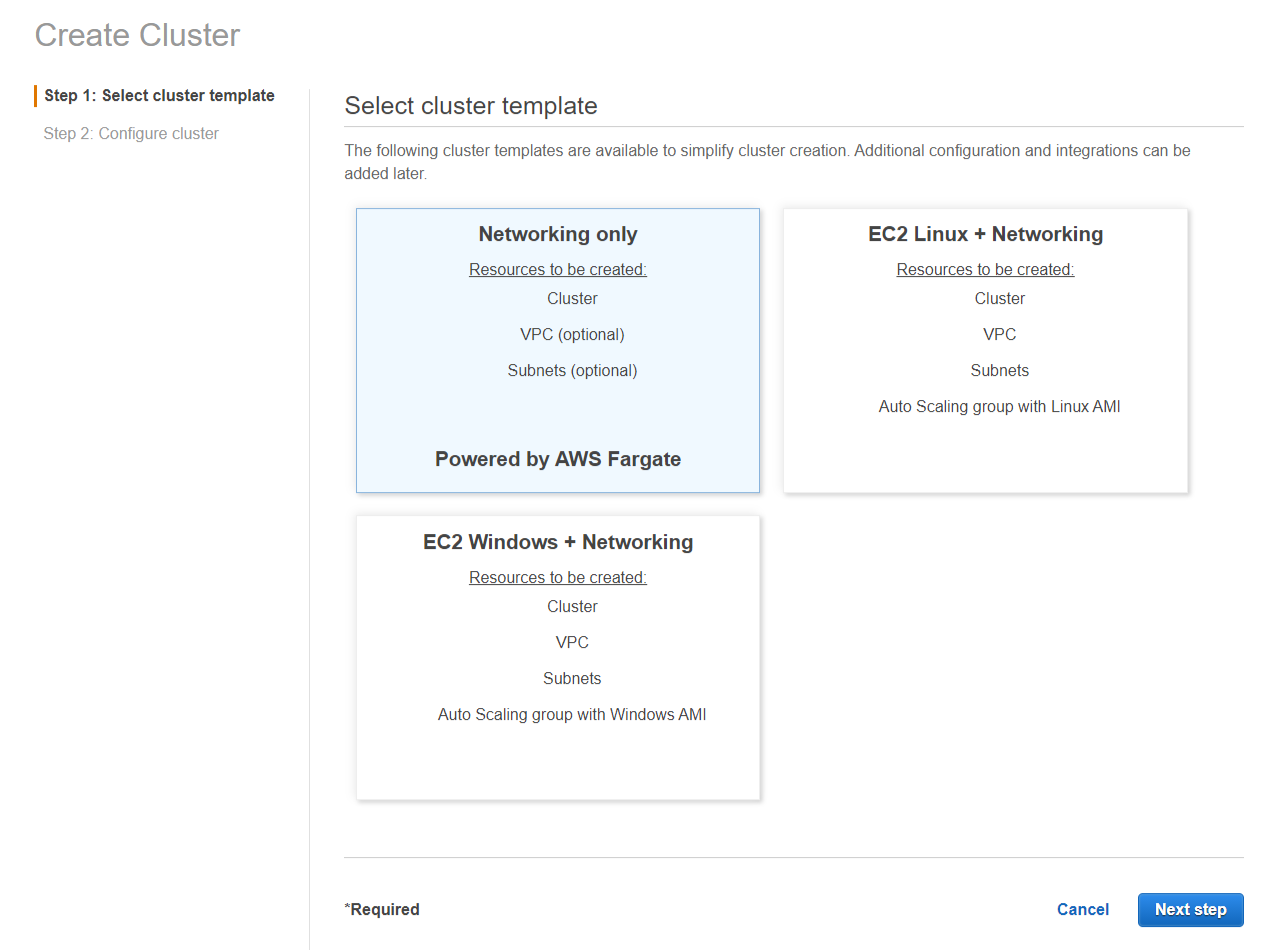Click 'VPC' text in EC2 Linux card
This screenshot has width=1266, height=950.
pyautogui.click(x=1000, y=335)
